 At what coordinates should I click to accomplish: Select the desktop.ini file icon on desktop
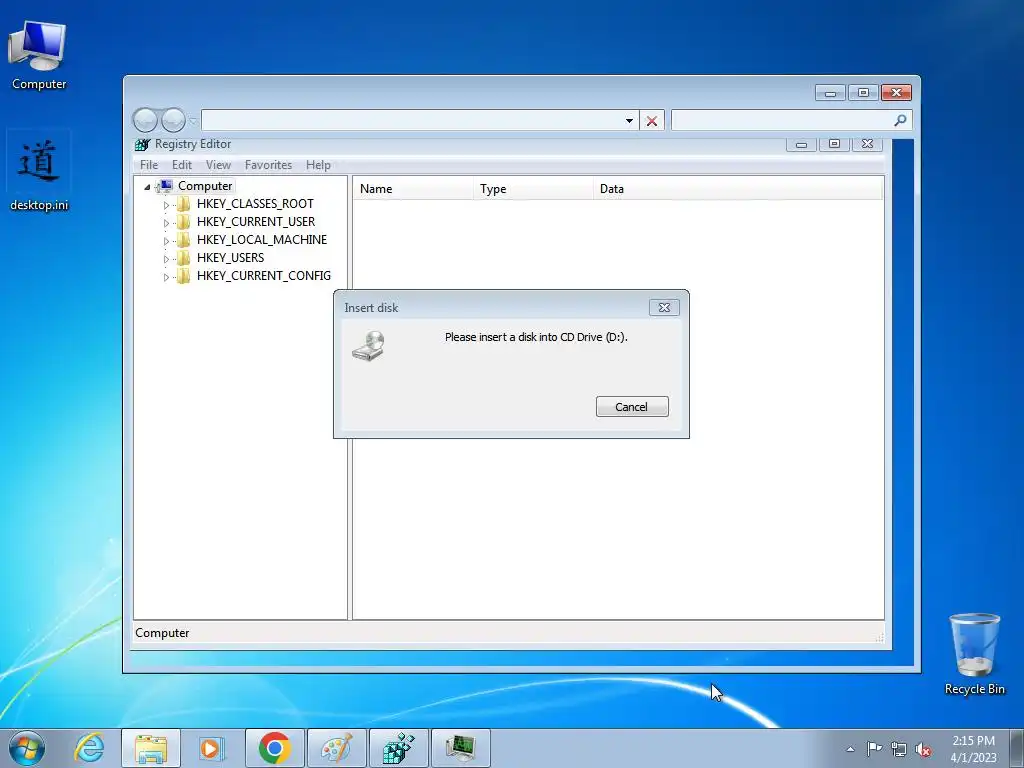(39, 172)
